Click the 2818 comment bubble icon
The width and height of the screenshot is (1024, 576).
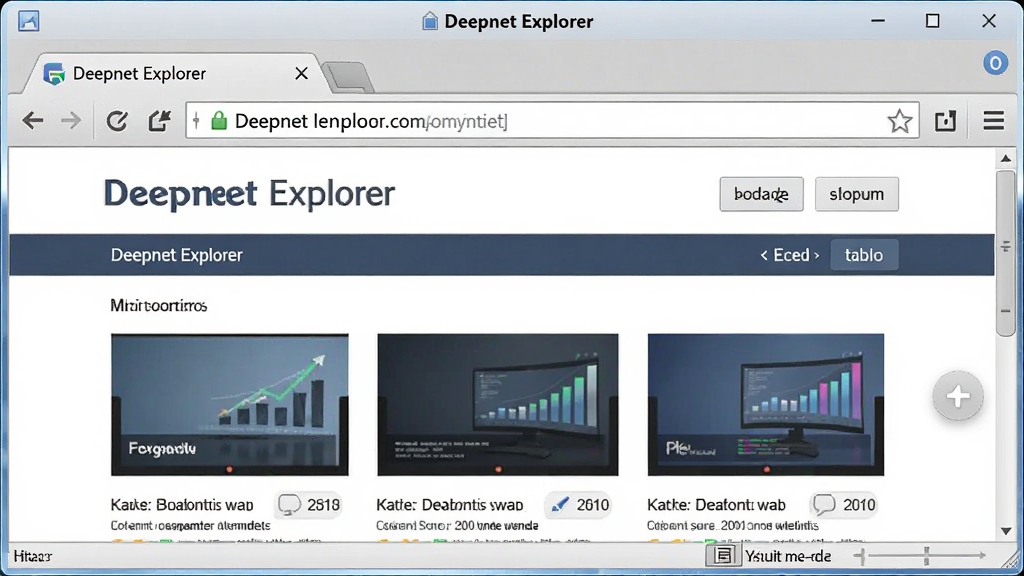click(x=289, y=504)
